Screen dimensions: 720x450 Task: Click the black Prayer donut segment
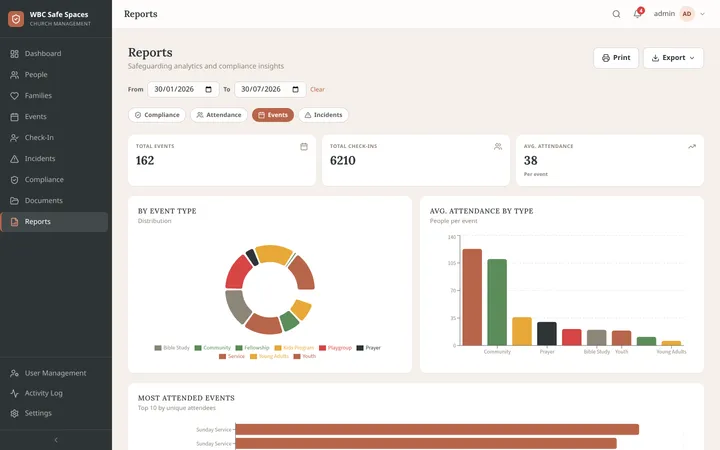[x=252, y=257]
